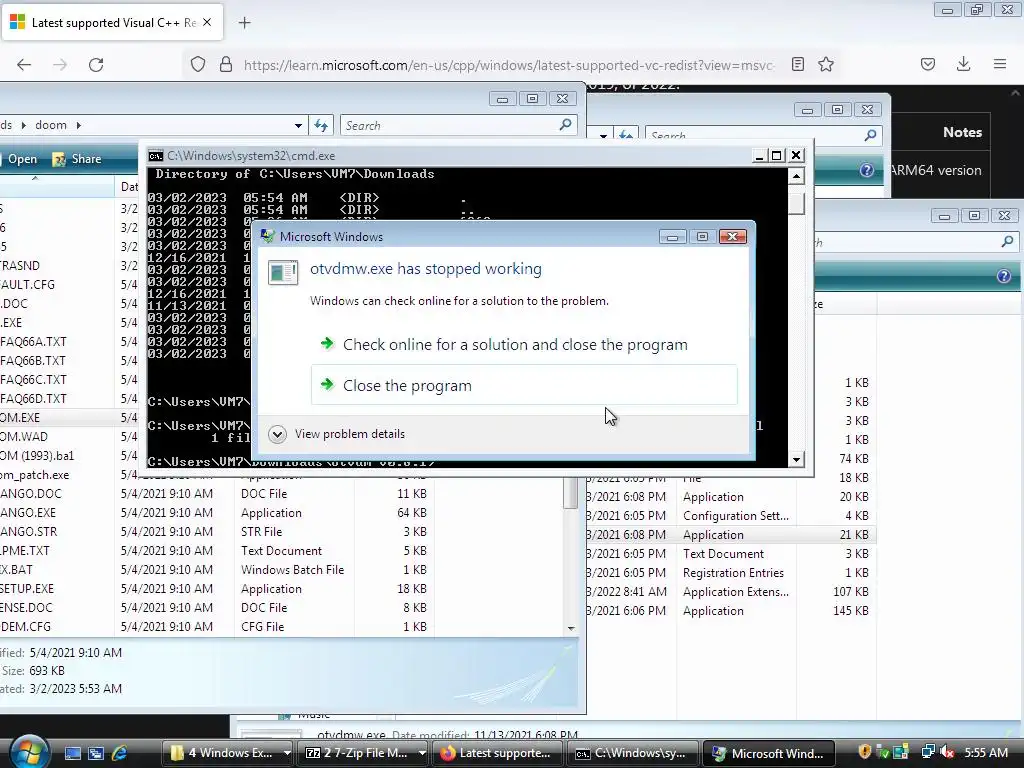Image resolution: width=1024 pixels, height=768 pixels.
Task: Click the help icon in rear Explorer window
Action: (867, 170)
